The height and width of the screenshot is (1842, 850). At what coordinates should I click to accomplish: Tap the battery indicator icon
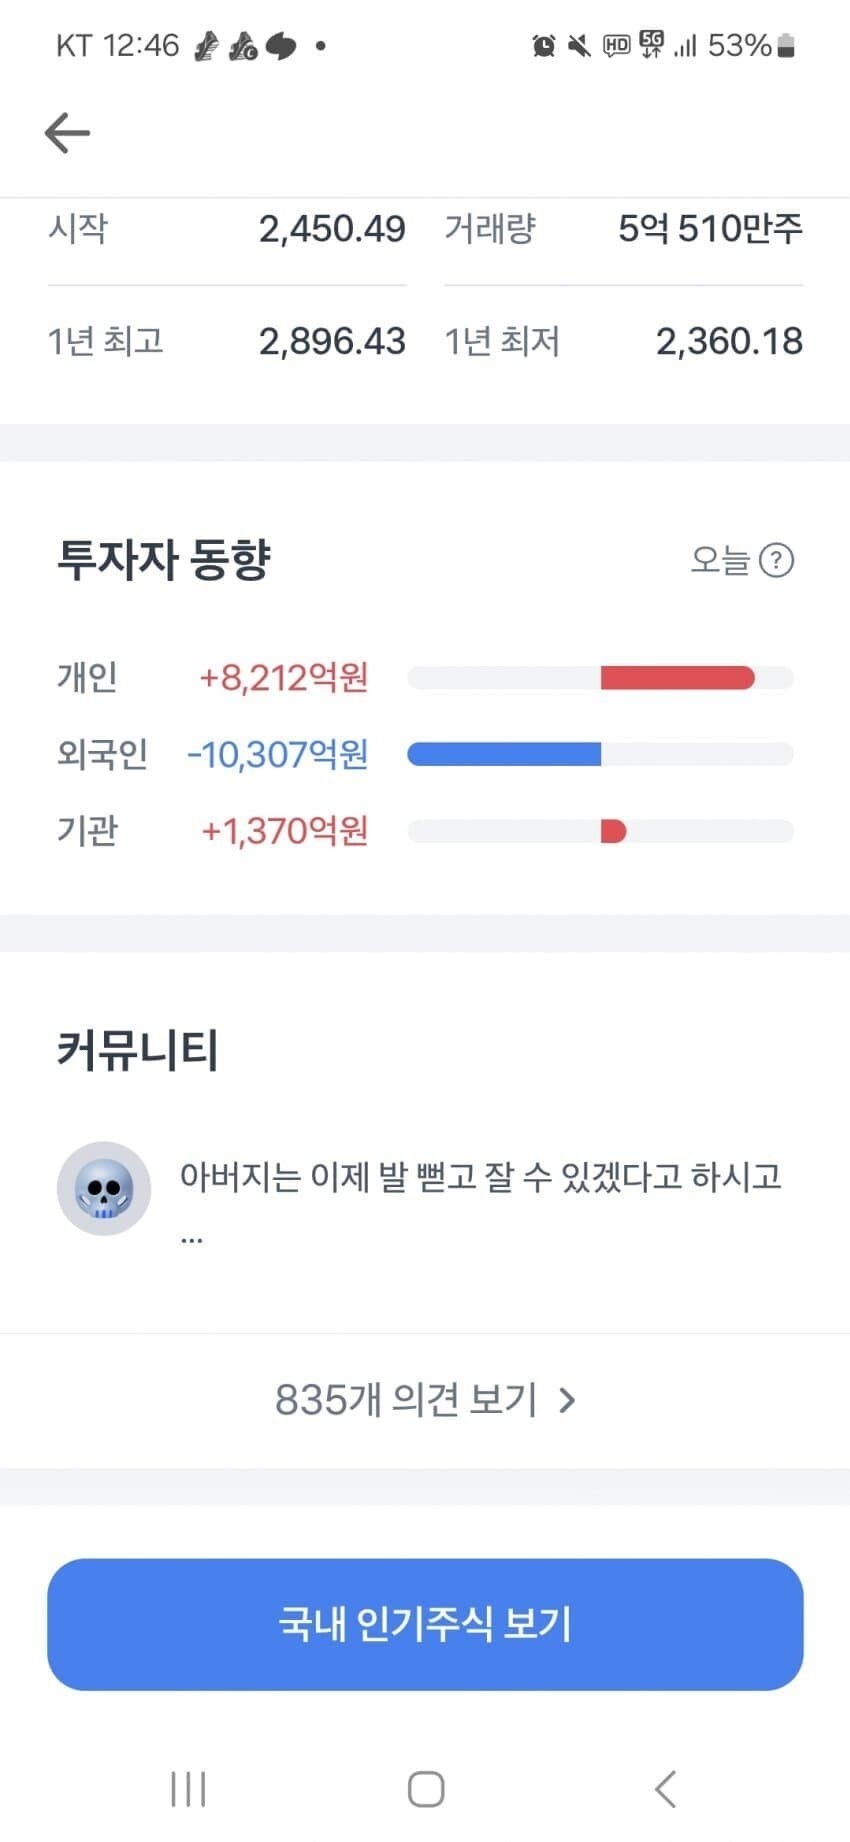786,45
